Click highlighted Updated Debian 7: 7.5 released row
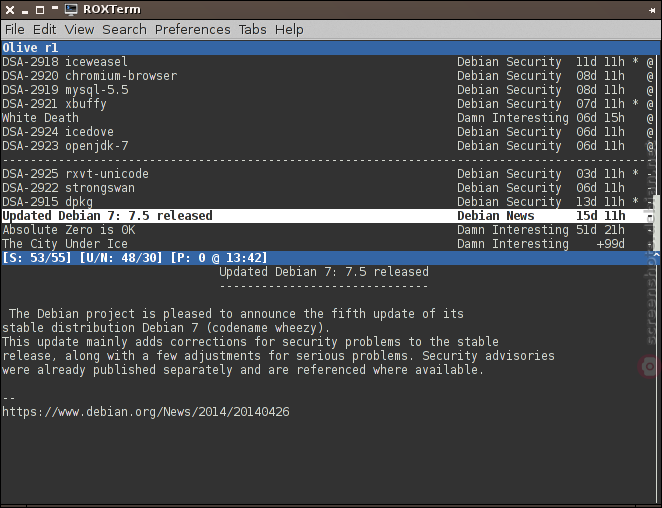Screen dimensions: 662x508 click(328, 215)
